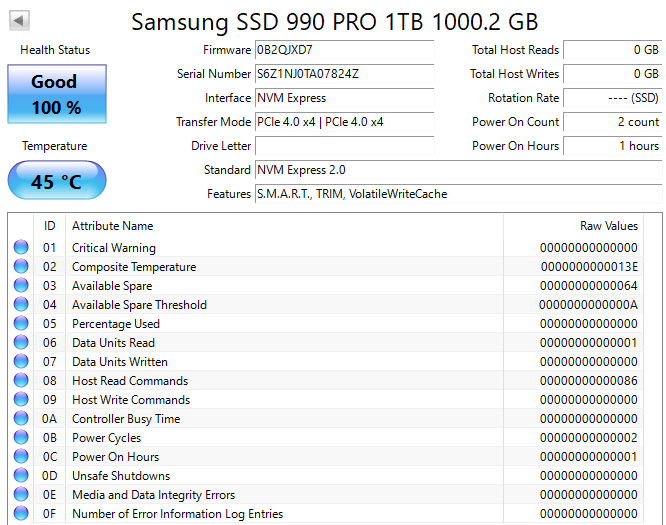Click the status orb for Power Cycles
Screen dimensions: 666x525
point(21,438)
